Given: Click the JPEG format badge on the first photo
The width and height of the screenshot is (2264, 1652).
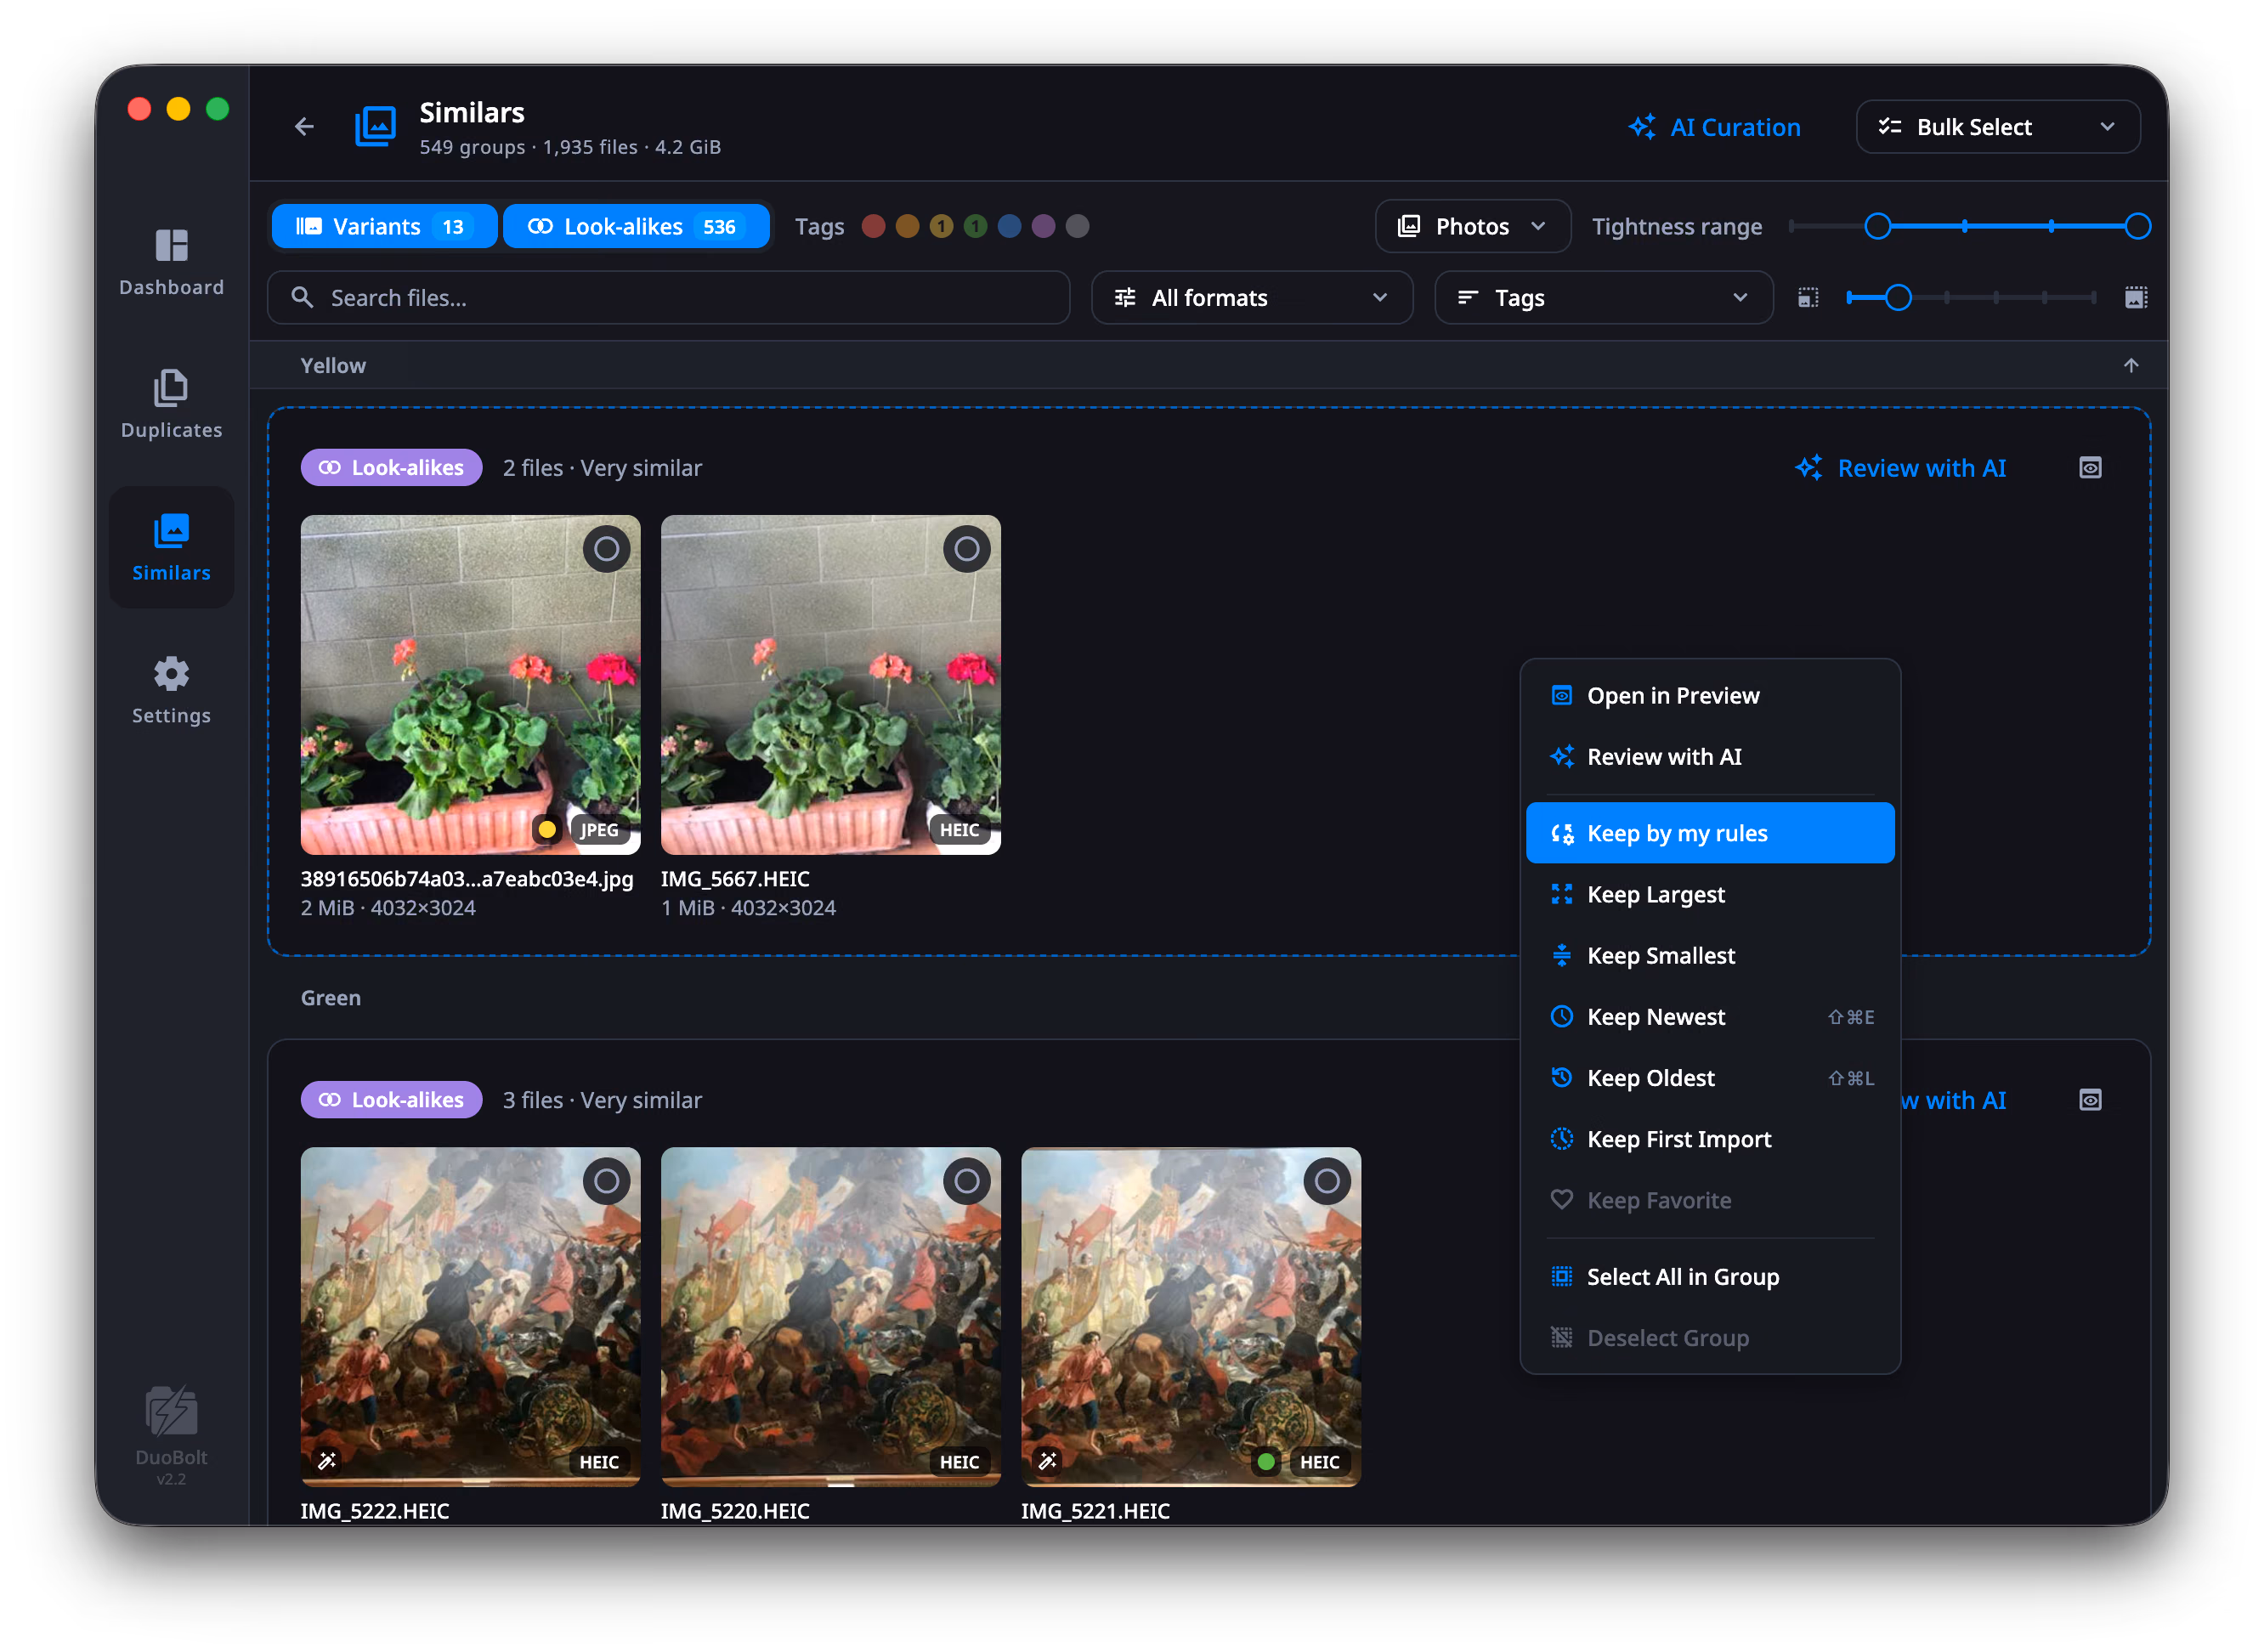Looking at the screenshot, I should click(x=599, y=829).
